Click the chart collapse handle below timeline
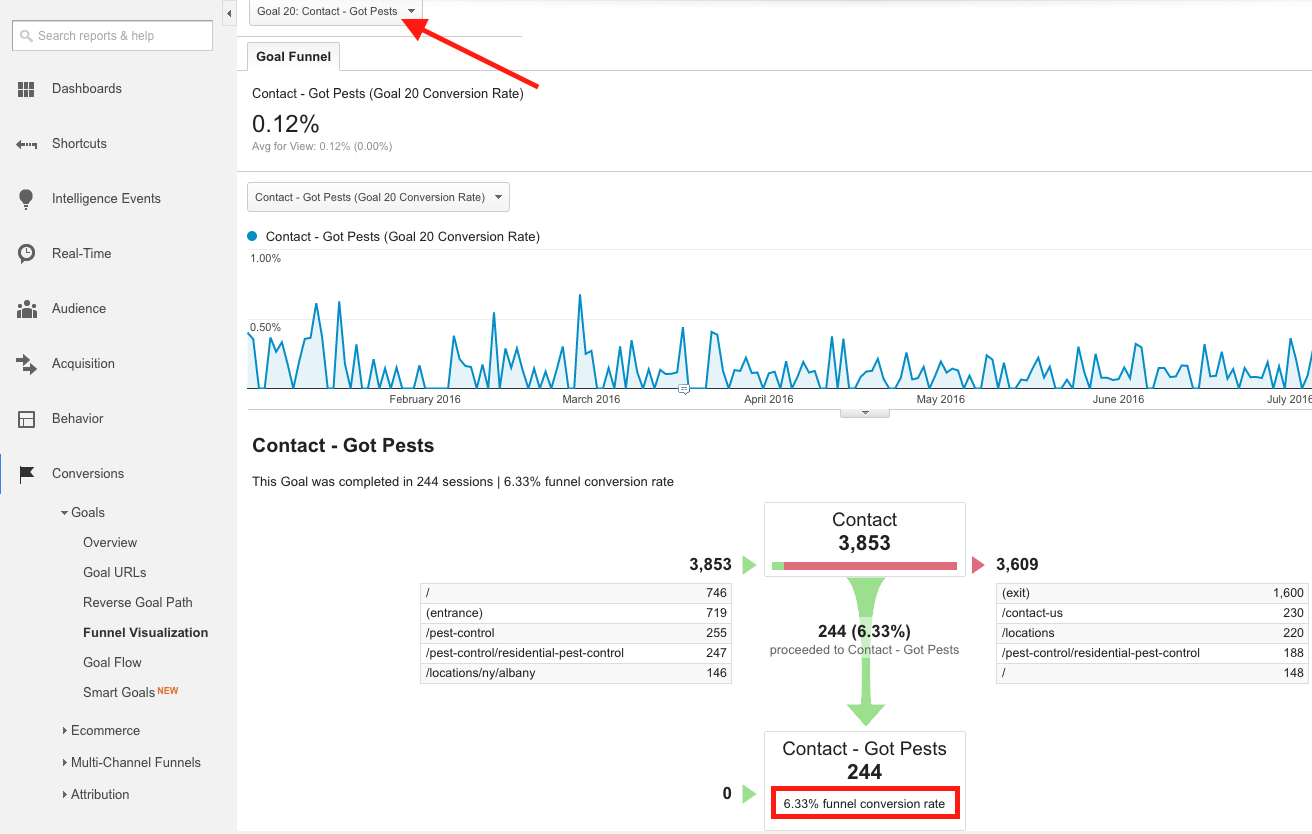The height and width of the screenshot is (834, 1312). tap(865, 412)
